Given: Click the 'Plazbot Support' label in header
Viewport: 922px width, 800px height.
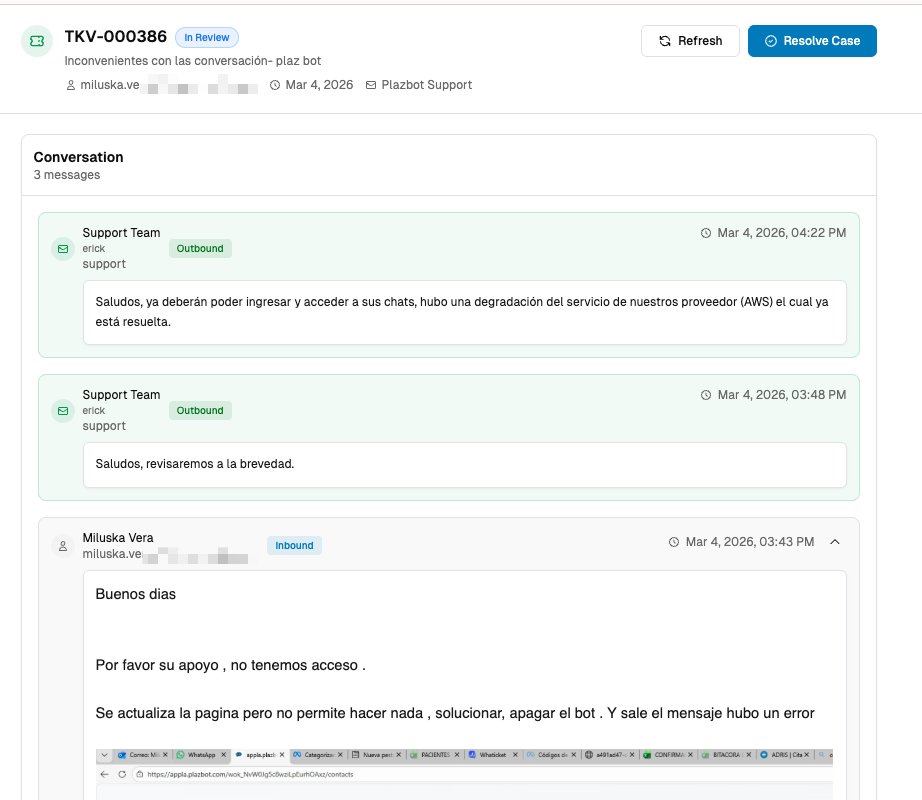Looking at the screenshot, I should (426, 85).
